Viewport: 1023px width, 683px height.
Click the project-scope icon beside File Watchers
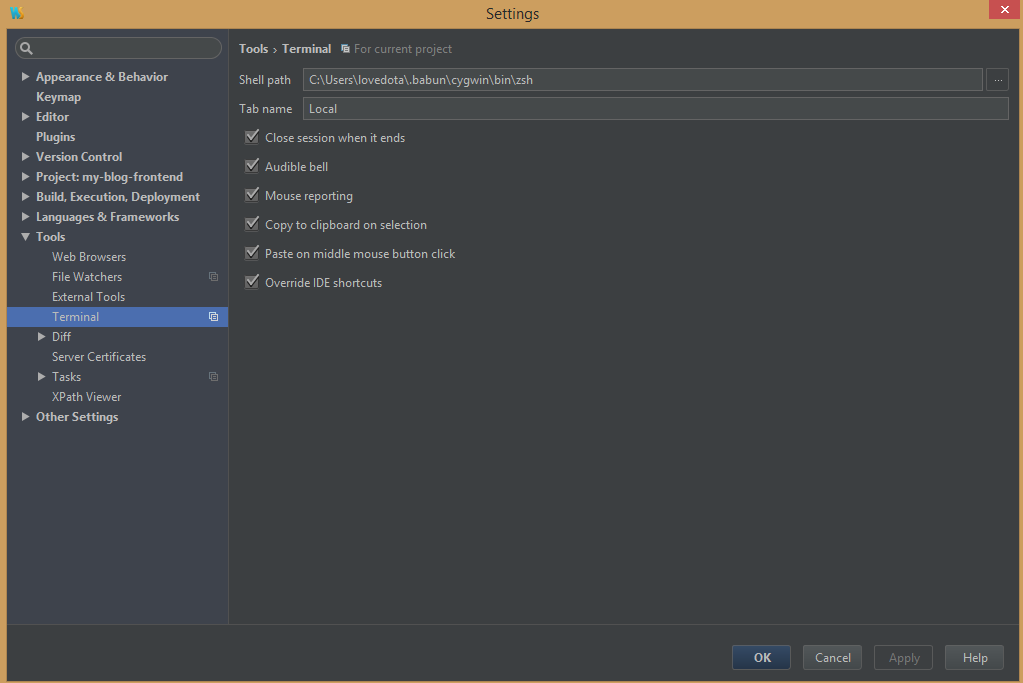tap(213, 276)
